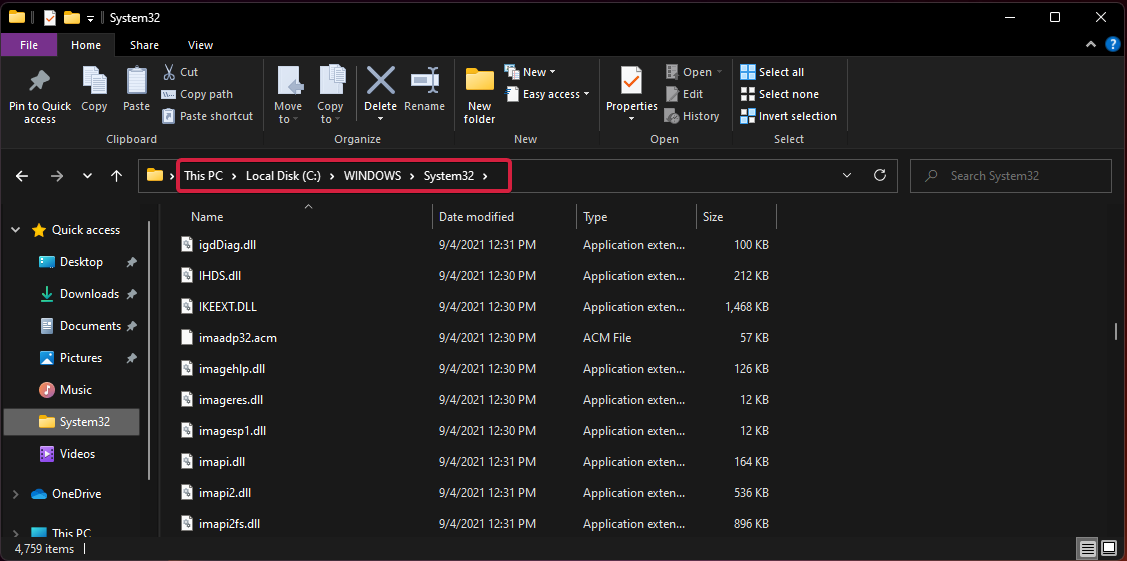Click Local Disk (C:) breadcrumb

284,176
